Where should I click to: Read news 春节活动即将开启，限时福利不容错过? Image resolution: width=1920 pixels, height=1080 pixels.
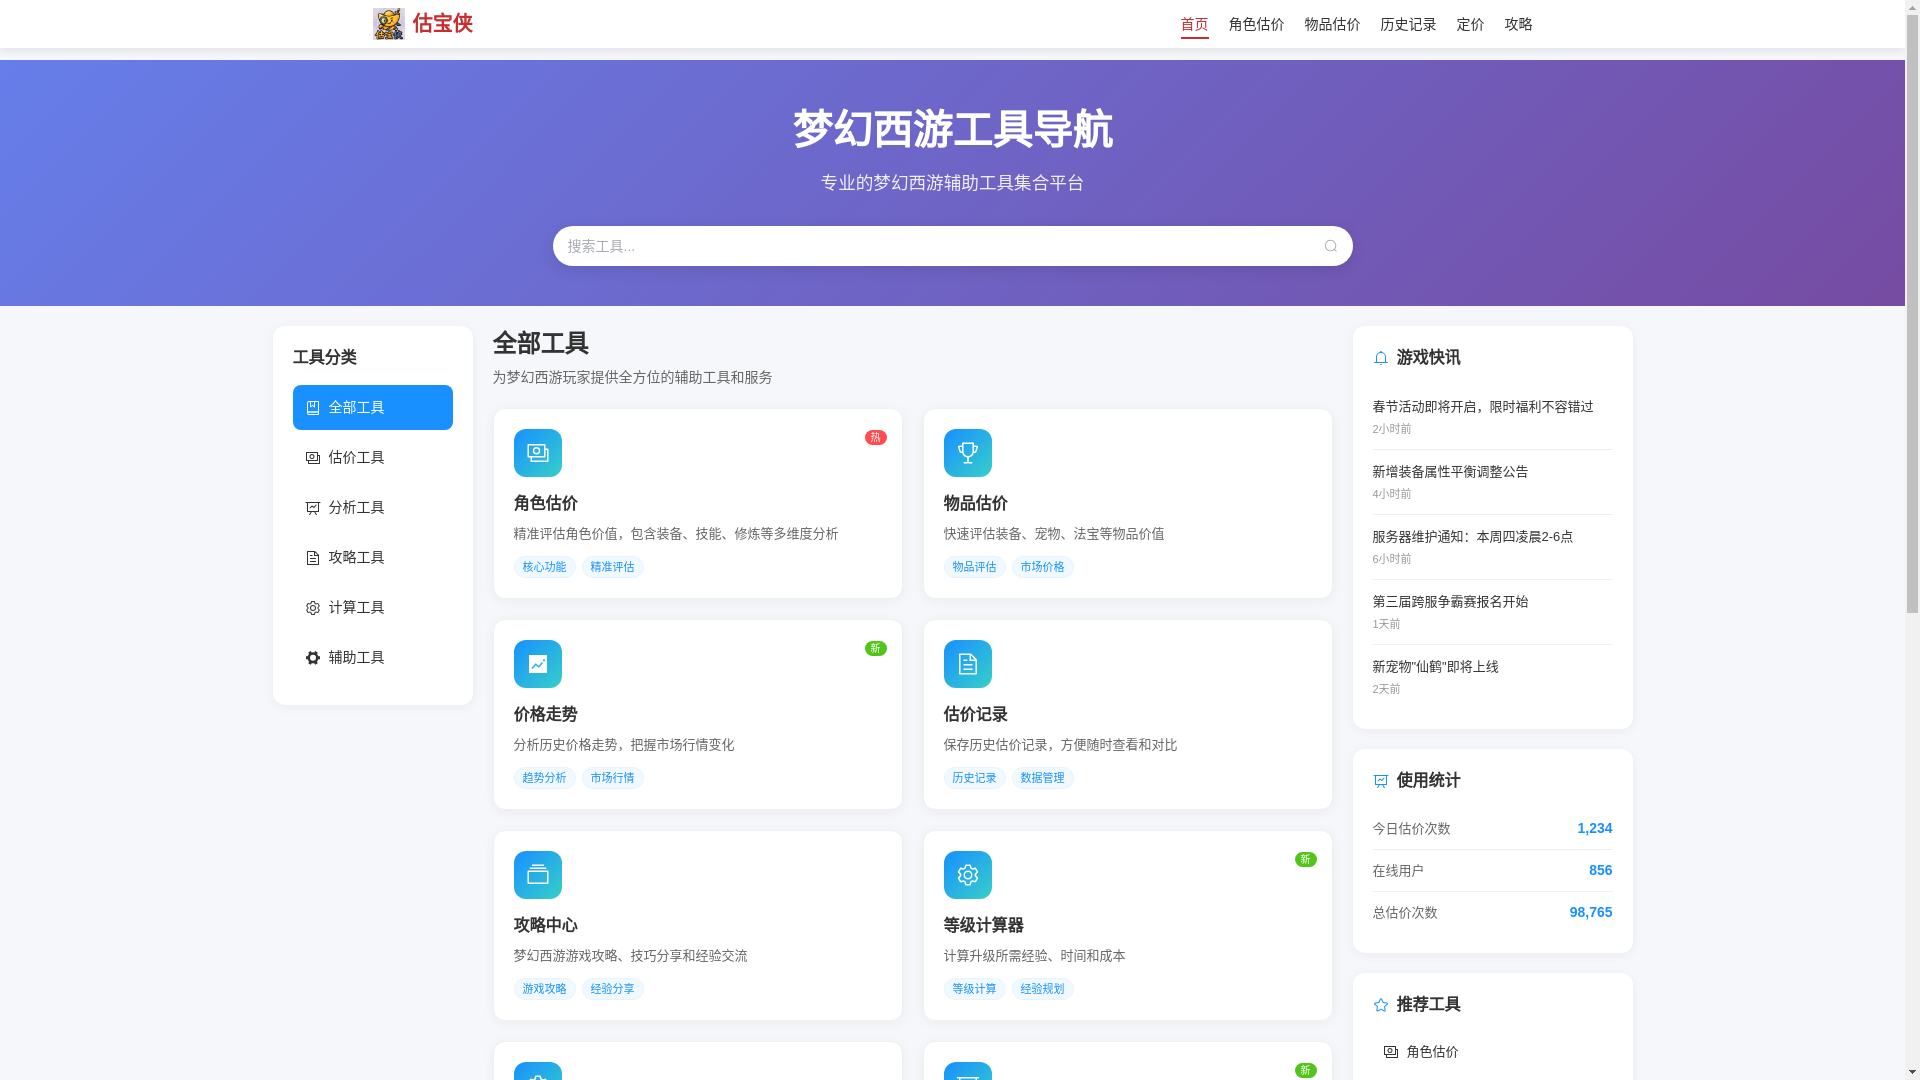[x=1483, y=407]
